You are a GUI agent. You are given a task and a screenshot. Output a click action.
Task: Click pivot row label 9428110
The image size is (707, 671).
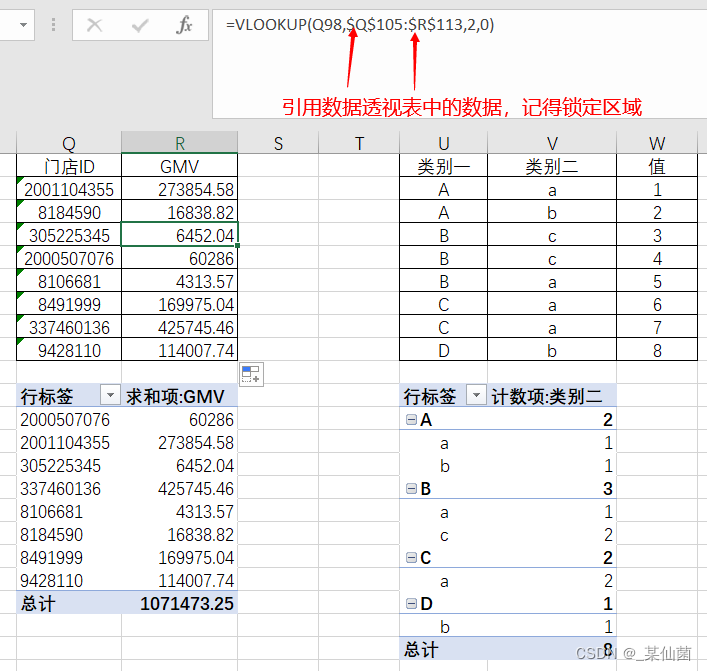[69, 580]
